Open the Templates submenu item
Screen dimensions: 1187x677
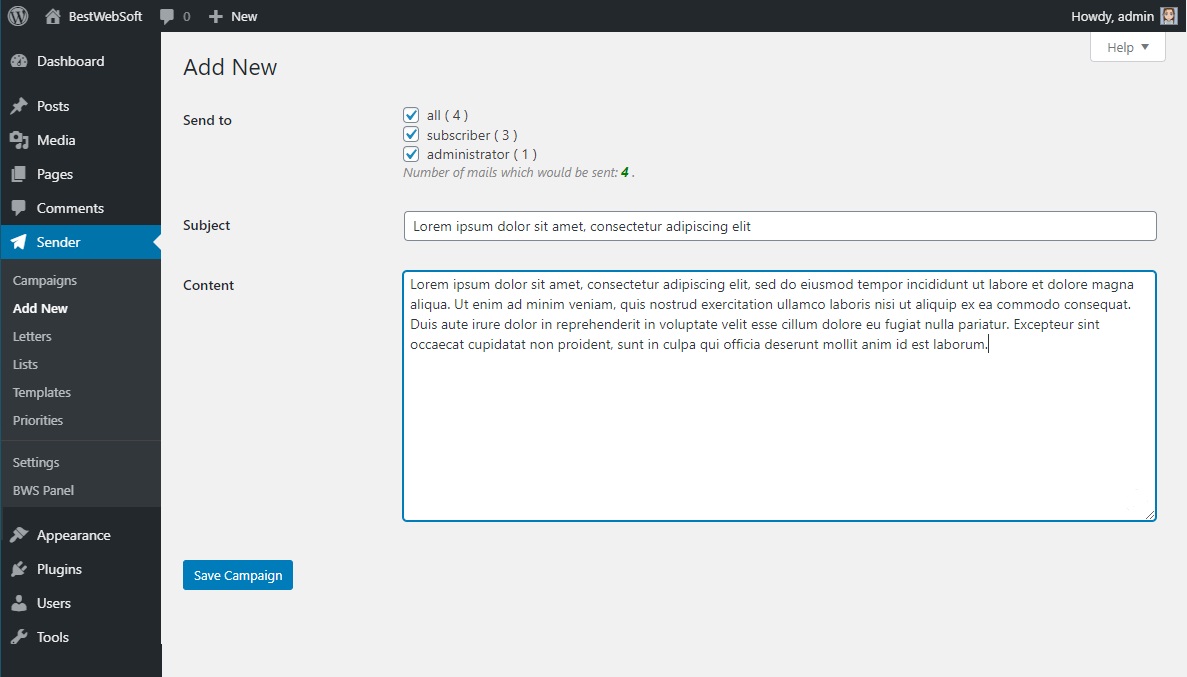click(41, 392)
